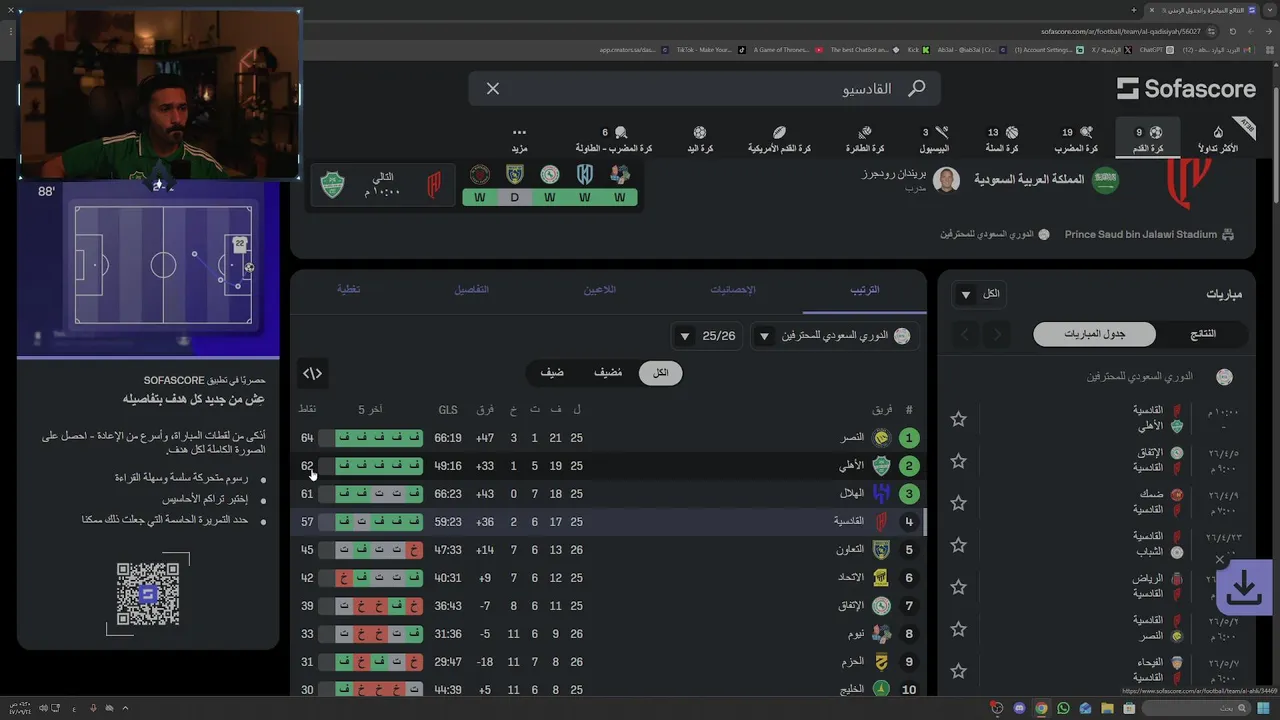Open coach بريندان رودجرز profile photo
The image size is (1280, 720).
click(946, 180)
